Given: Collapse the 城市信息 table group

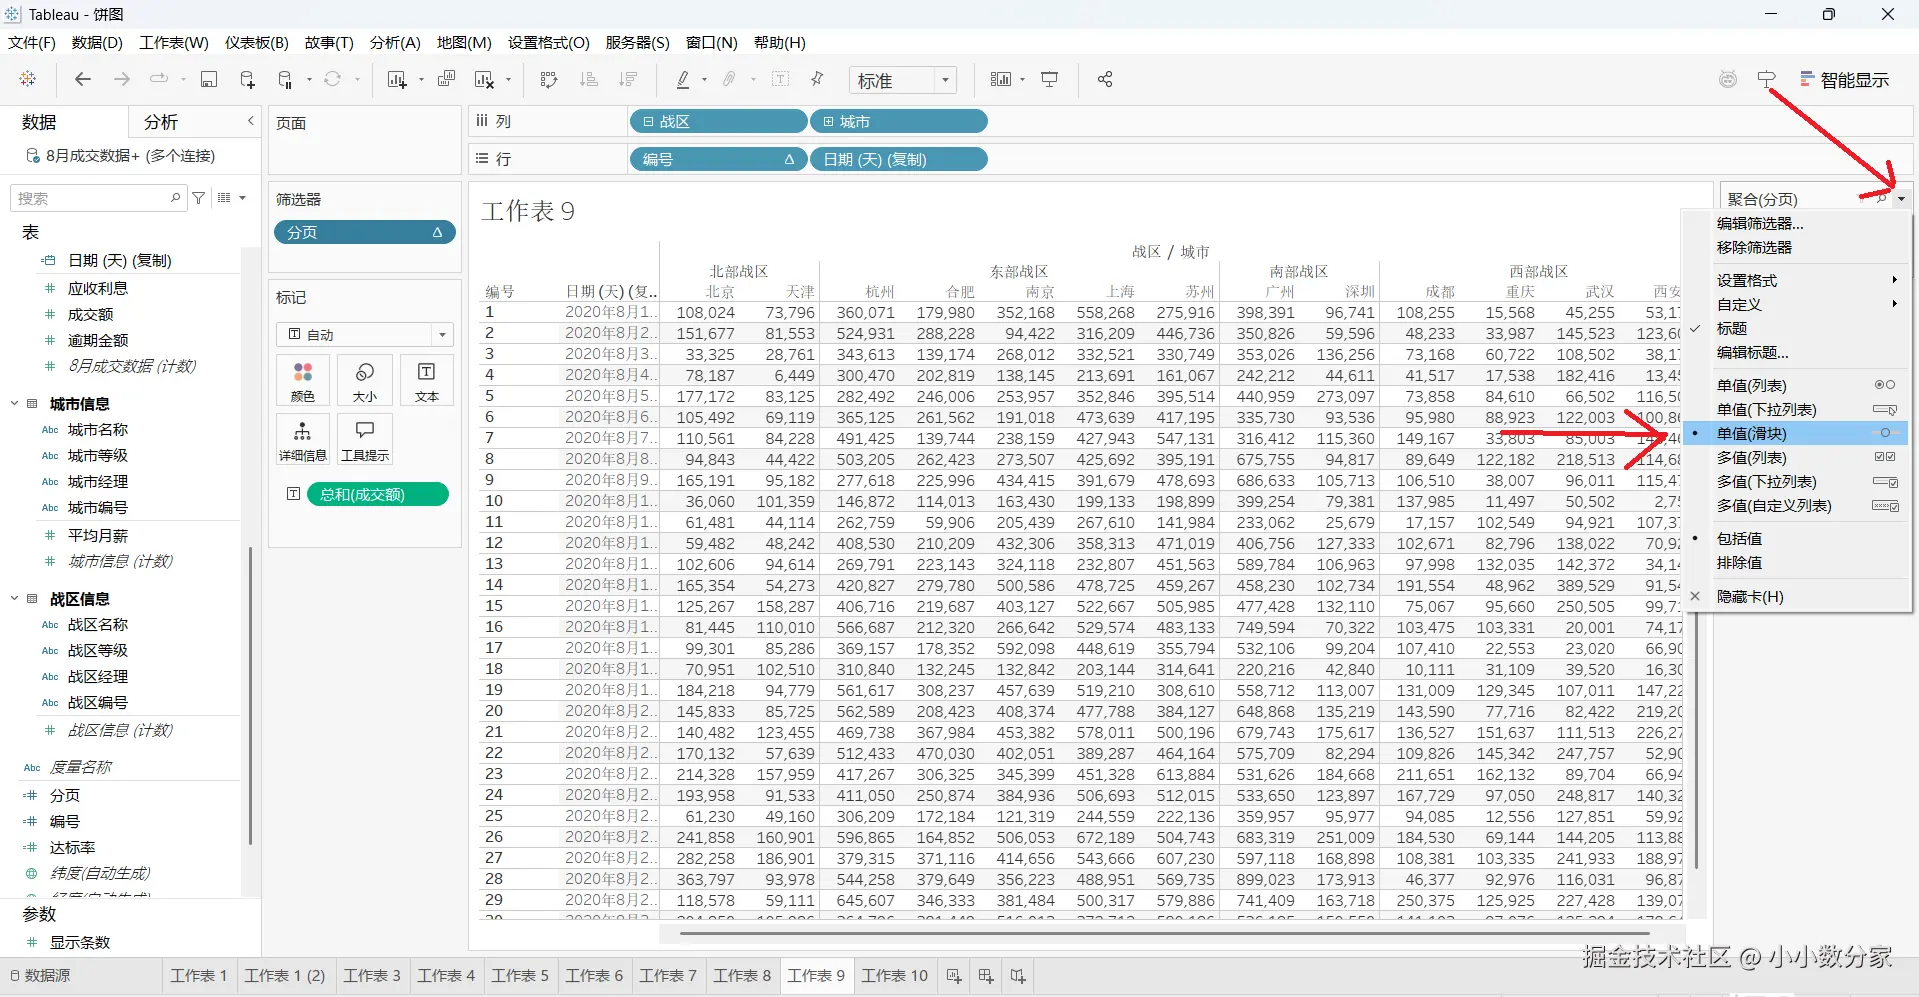Looking at the screenshot, I should [14, 404].
